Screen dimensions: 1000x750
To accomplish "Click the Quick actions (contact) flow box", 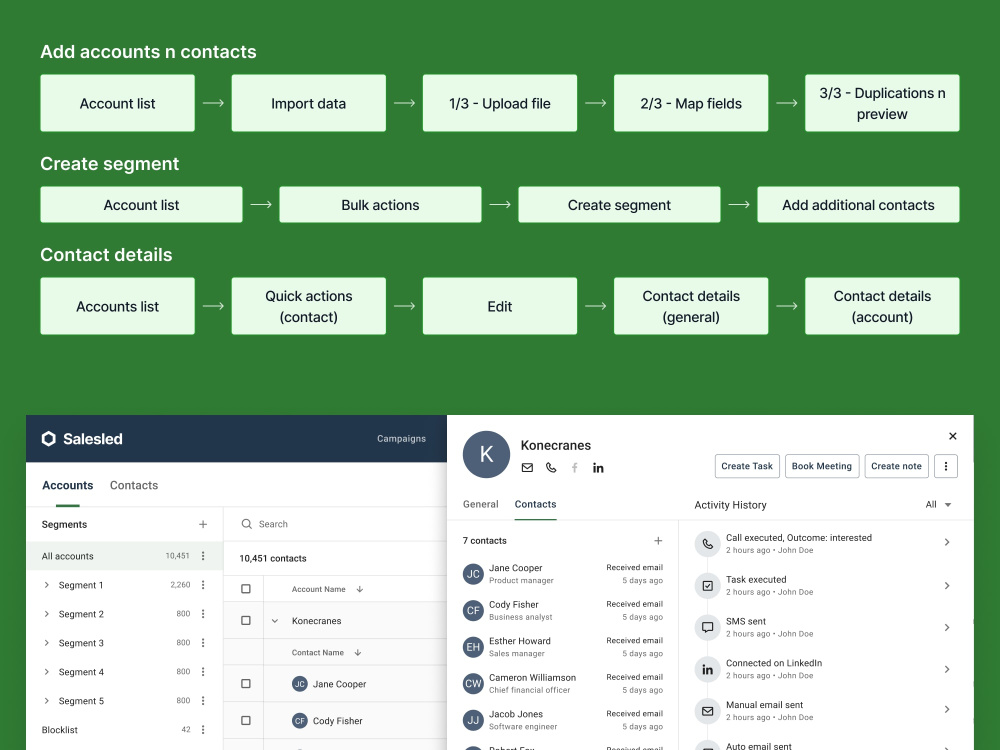I will (x=309, y=306).
